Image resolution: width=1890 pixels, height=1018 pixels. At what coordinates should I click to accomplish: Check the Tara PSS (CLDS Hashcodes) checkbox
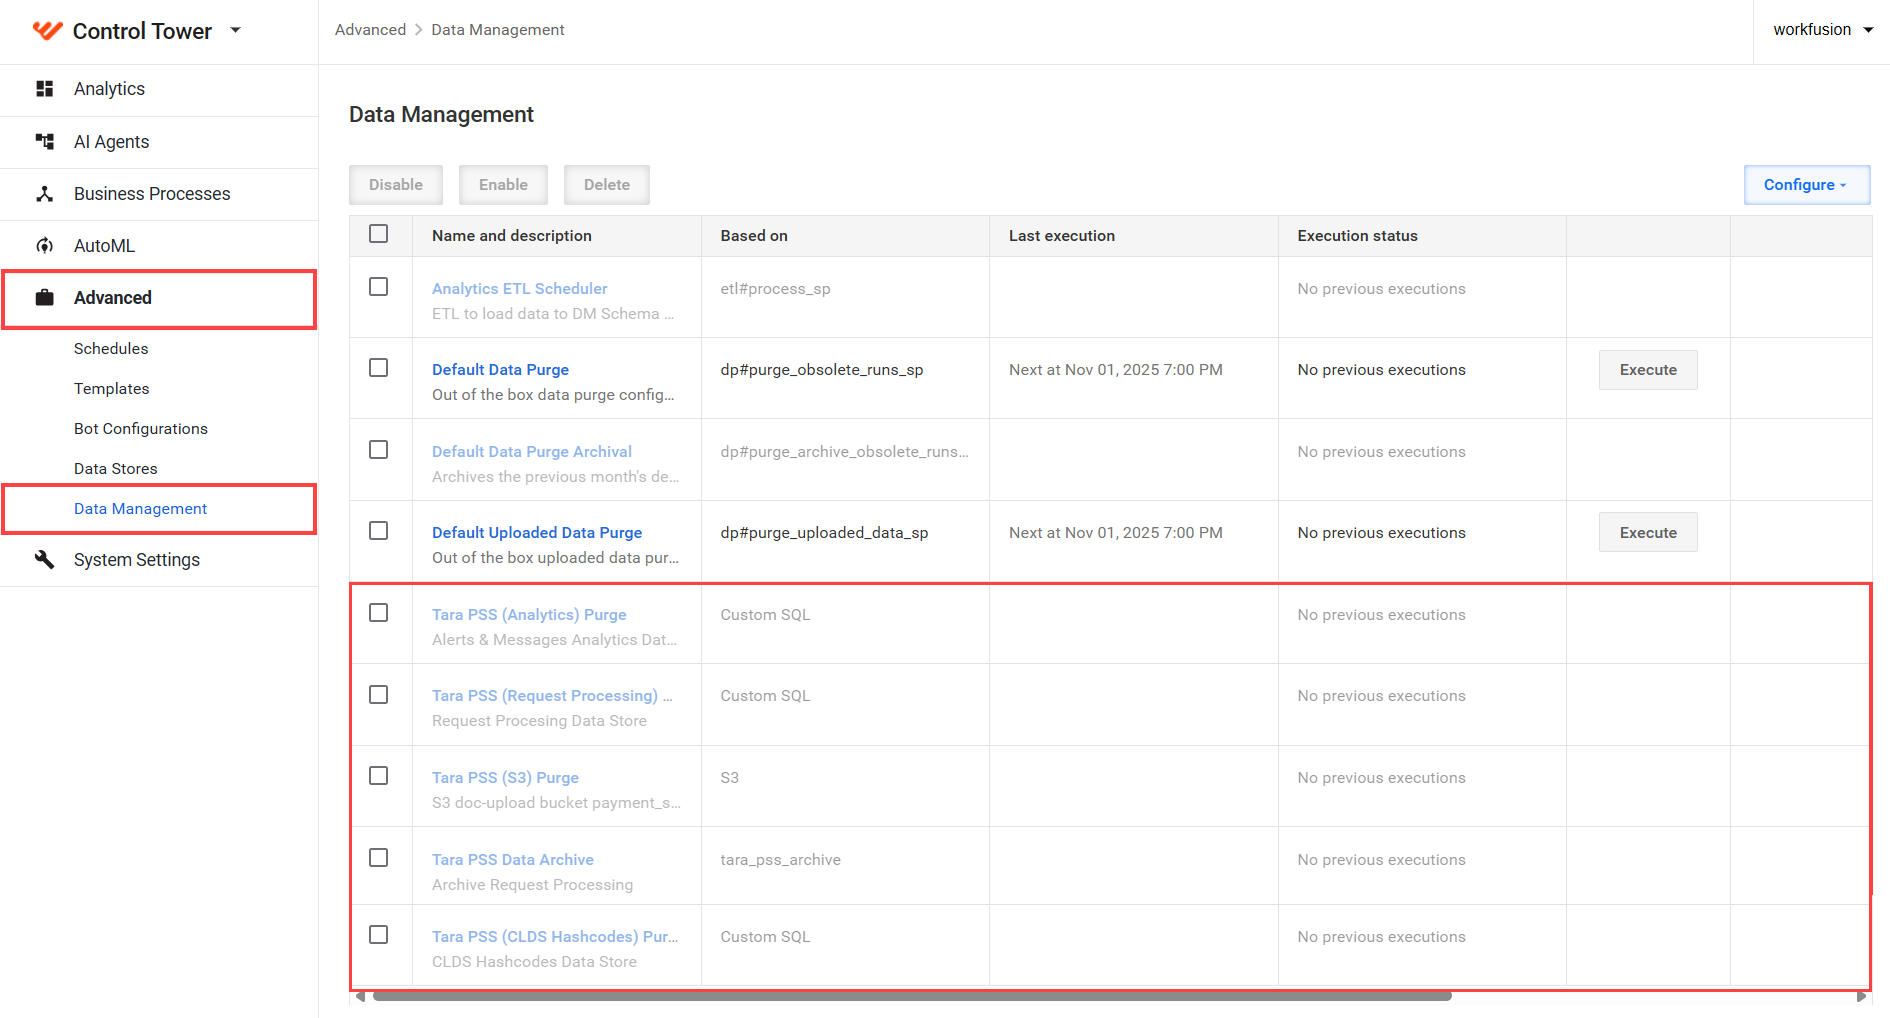point(379,935)
